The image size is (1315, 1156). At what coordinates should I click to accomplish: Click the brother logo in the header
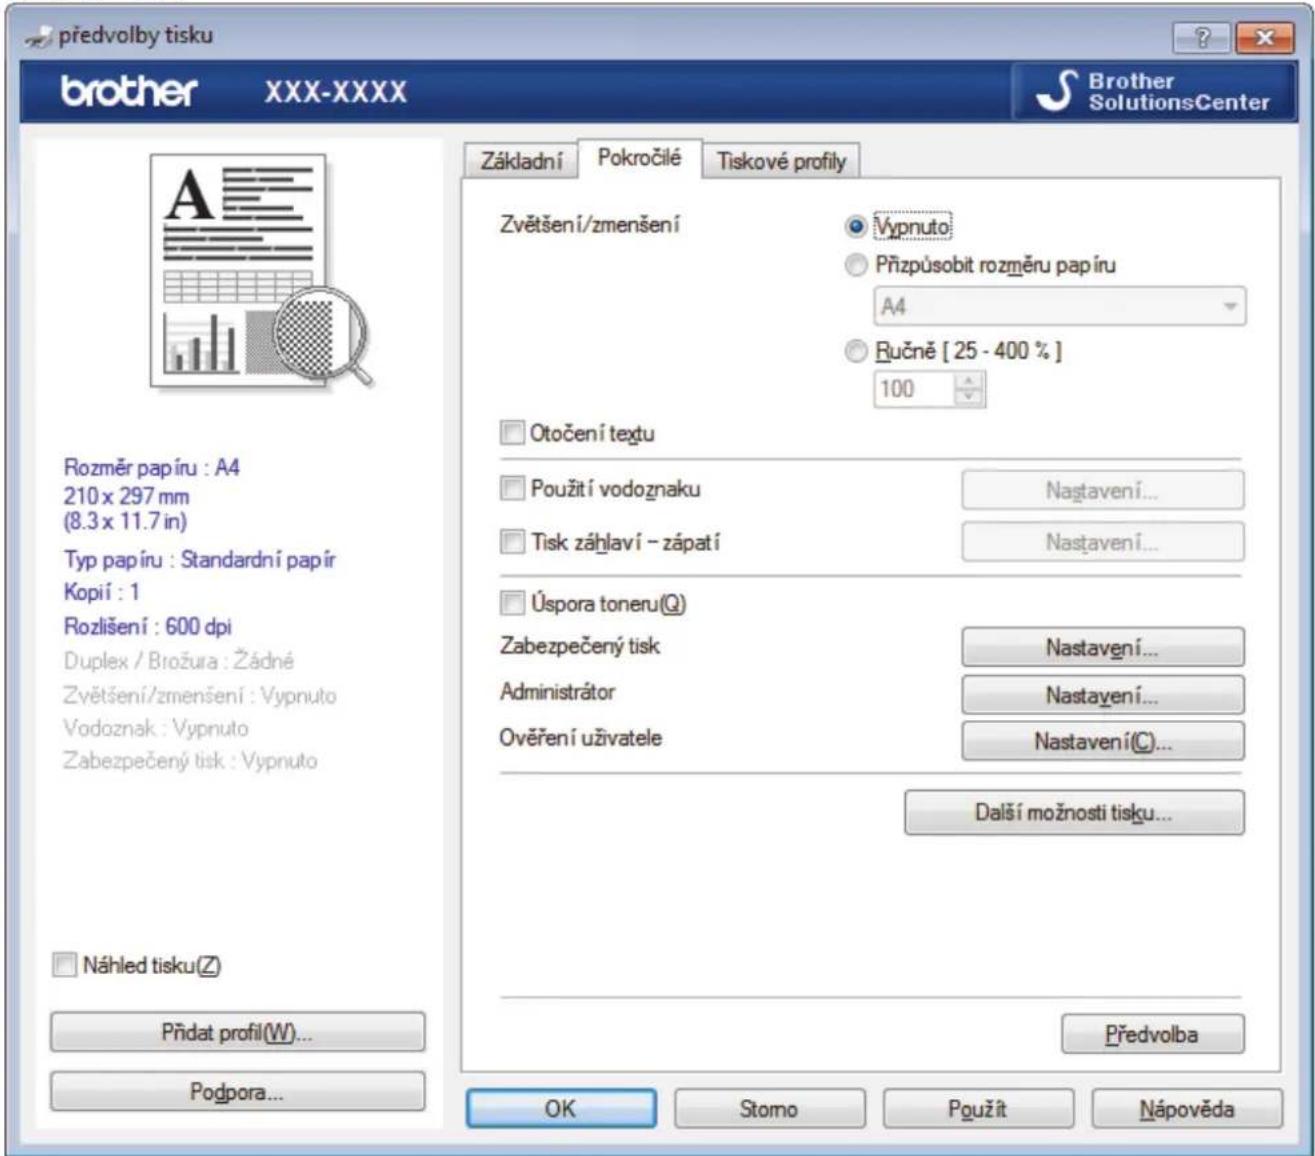[130, 92]
